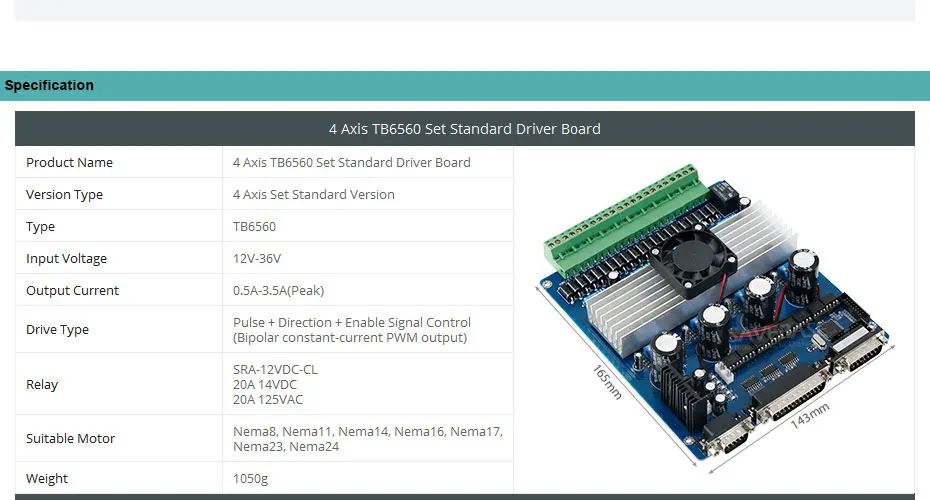Screen dimensions: 930x500
Task: Select the relay value 'SRA-12VDC-CL'
Action: (x=275, y=369)
